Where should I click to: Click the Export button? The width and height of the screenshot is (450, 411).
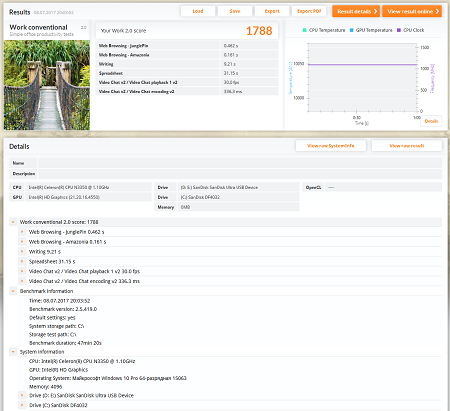point(272,11)
